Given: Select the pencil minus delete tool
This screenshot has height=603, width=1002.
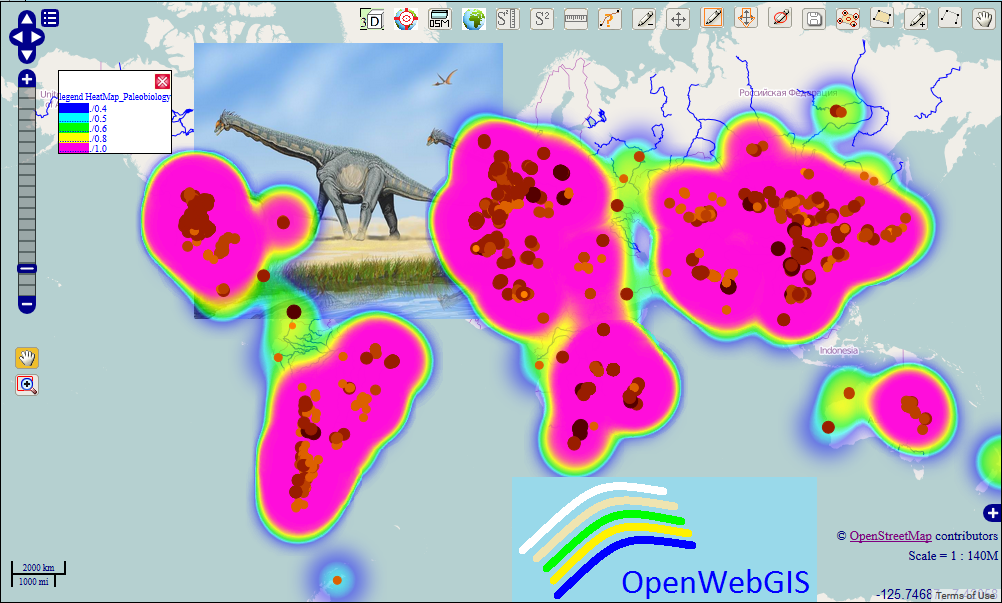Looking at the screenshot, I should pos(644,19).
